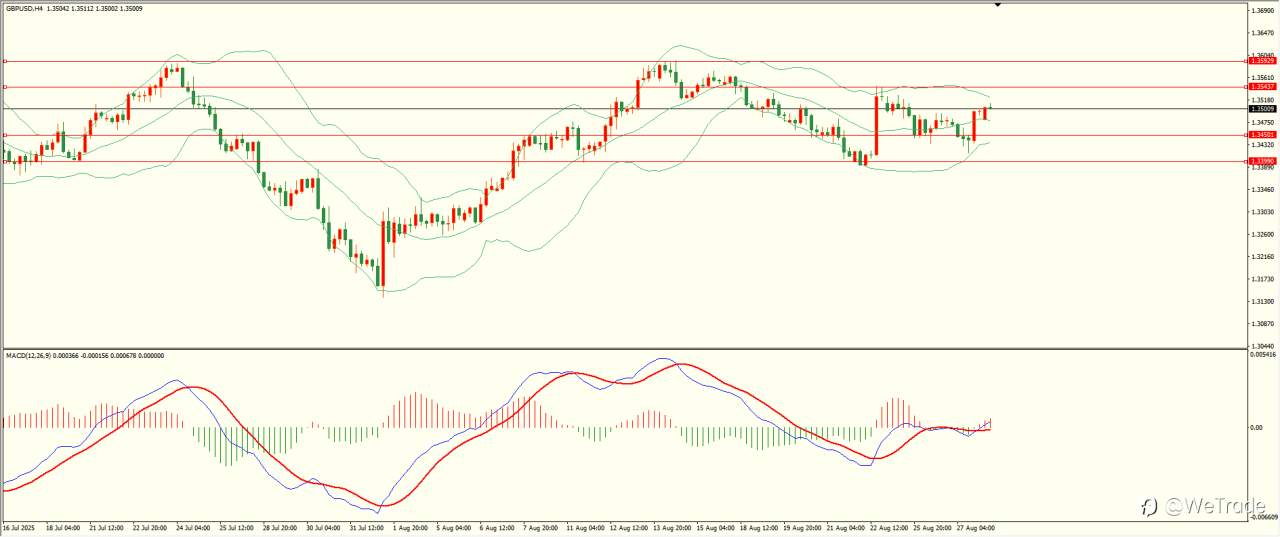Click the 18 Aug 12:00 time label
The image size is (1280, 537).
(x=758, y=527)
